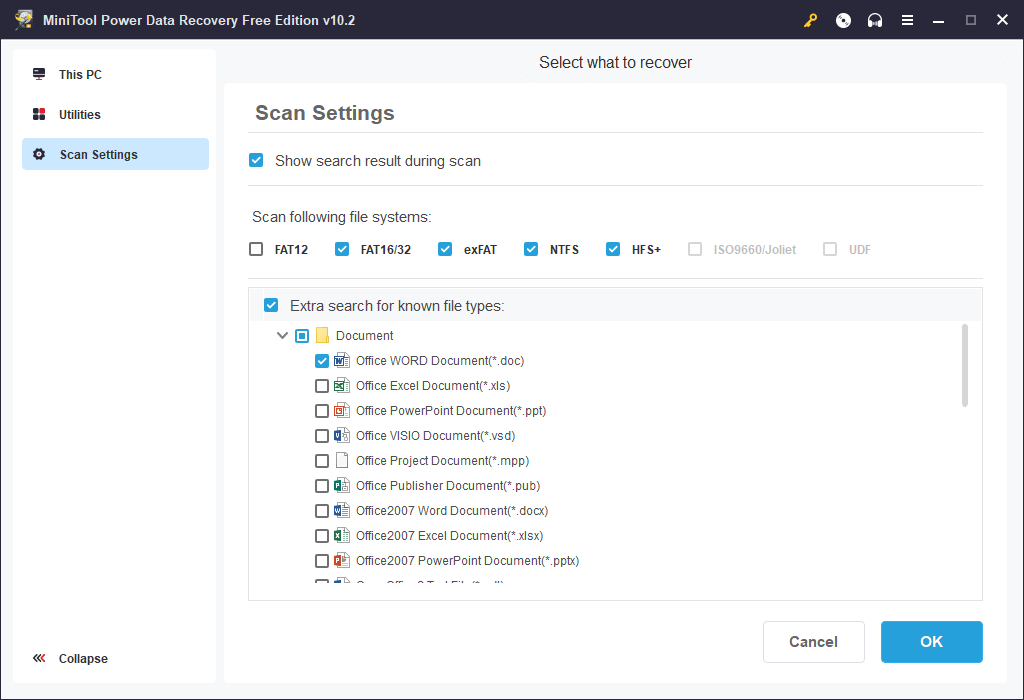Check Office Publisher Document(*.pub) checkbox
This screenshot has width=1024, height=700.
coord(321,486)
